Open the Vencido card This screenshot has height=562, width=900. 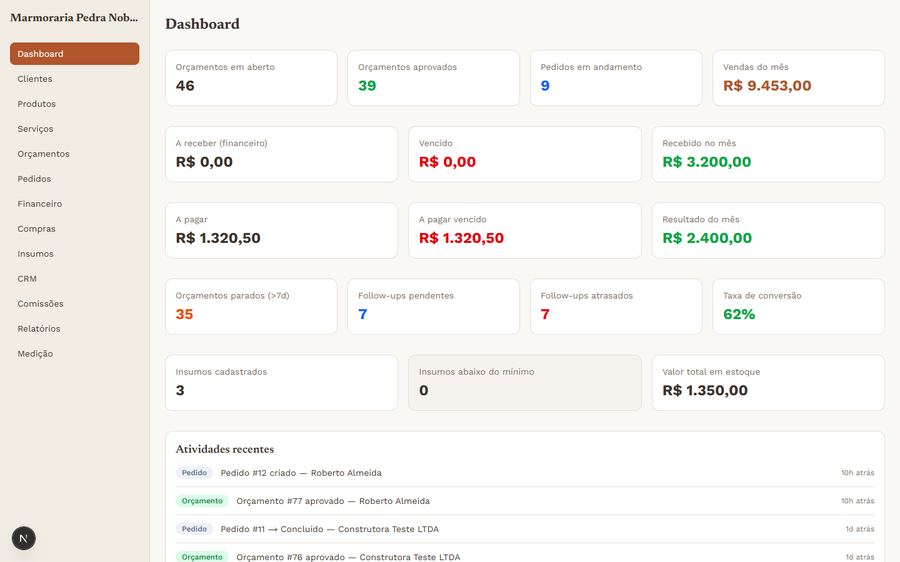click(x=525, y=154)
